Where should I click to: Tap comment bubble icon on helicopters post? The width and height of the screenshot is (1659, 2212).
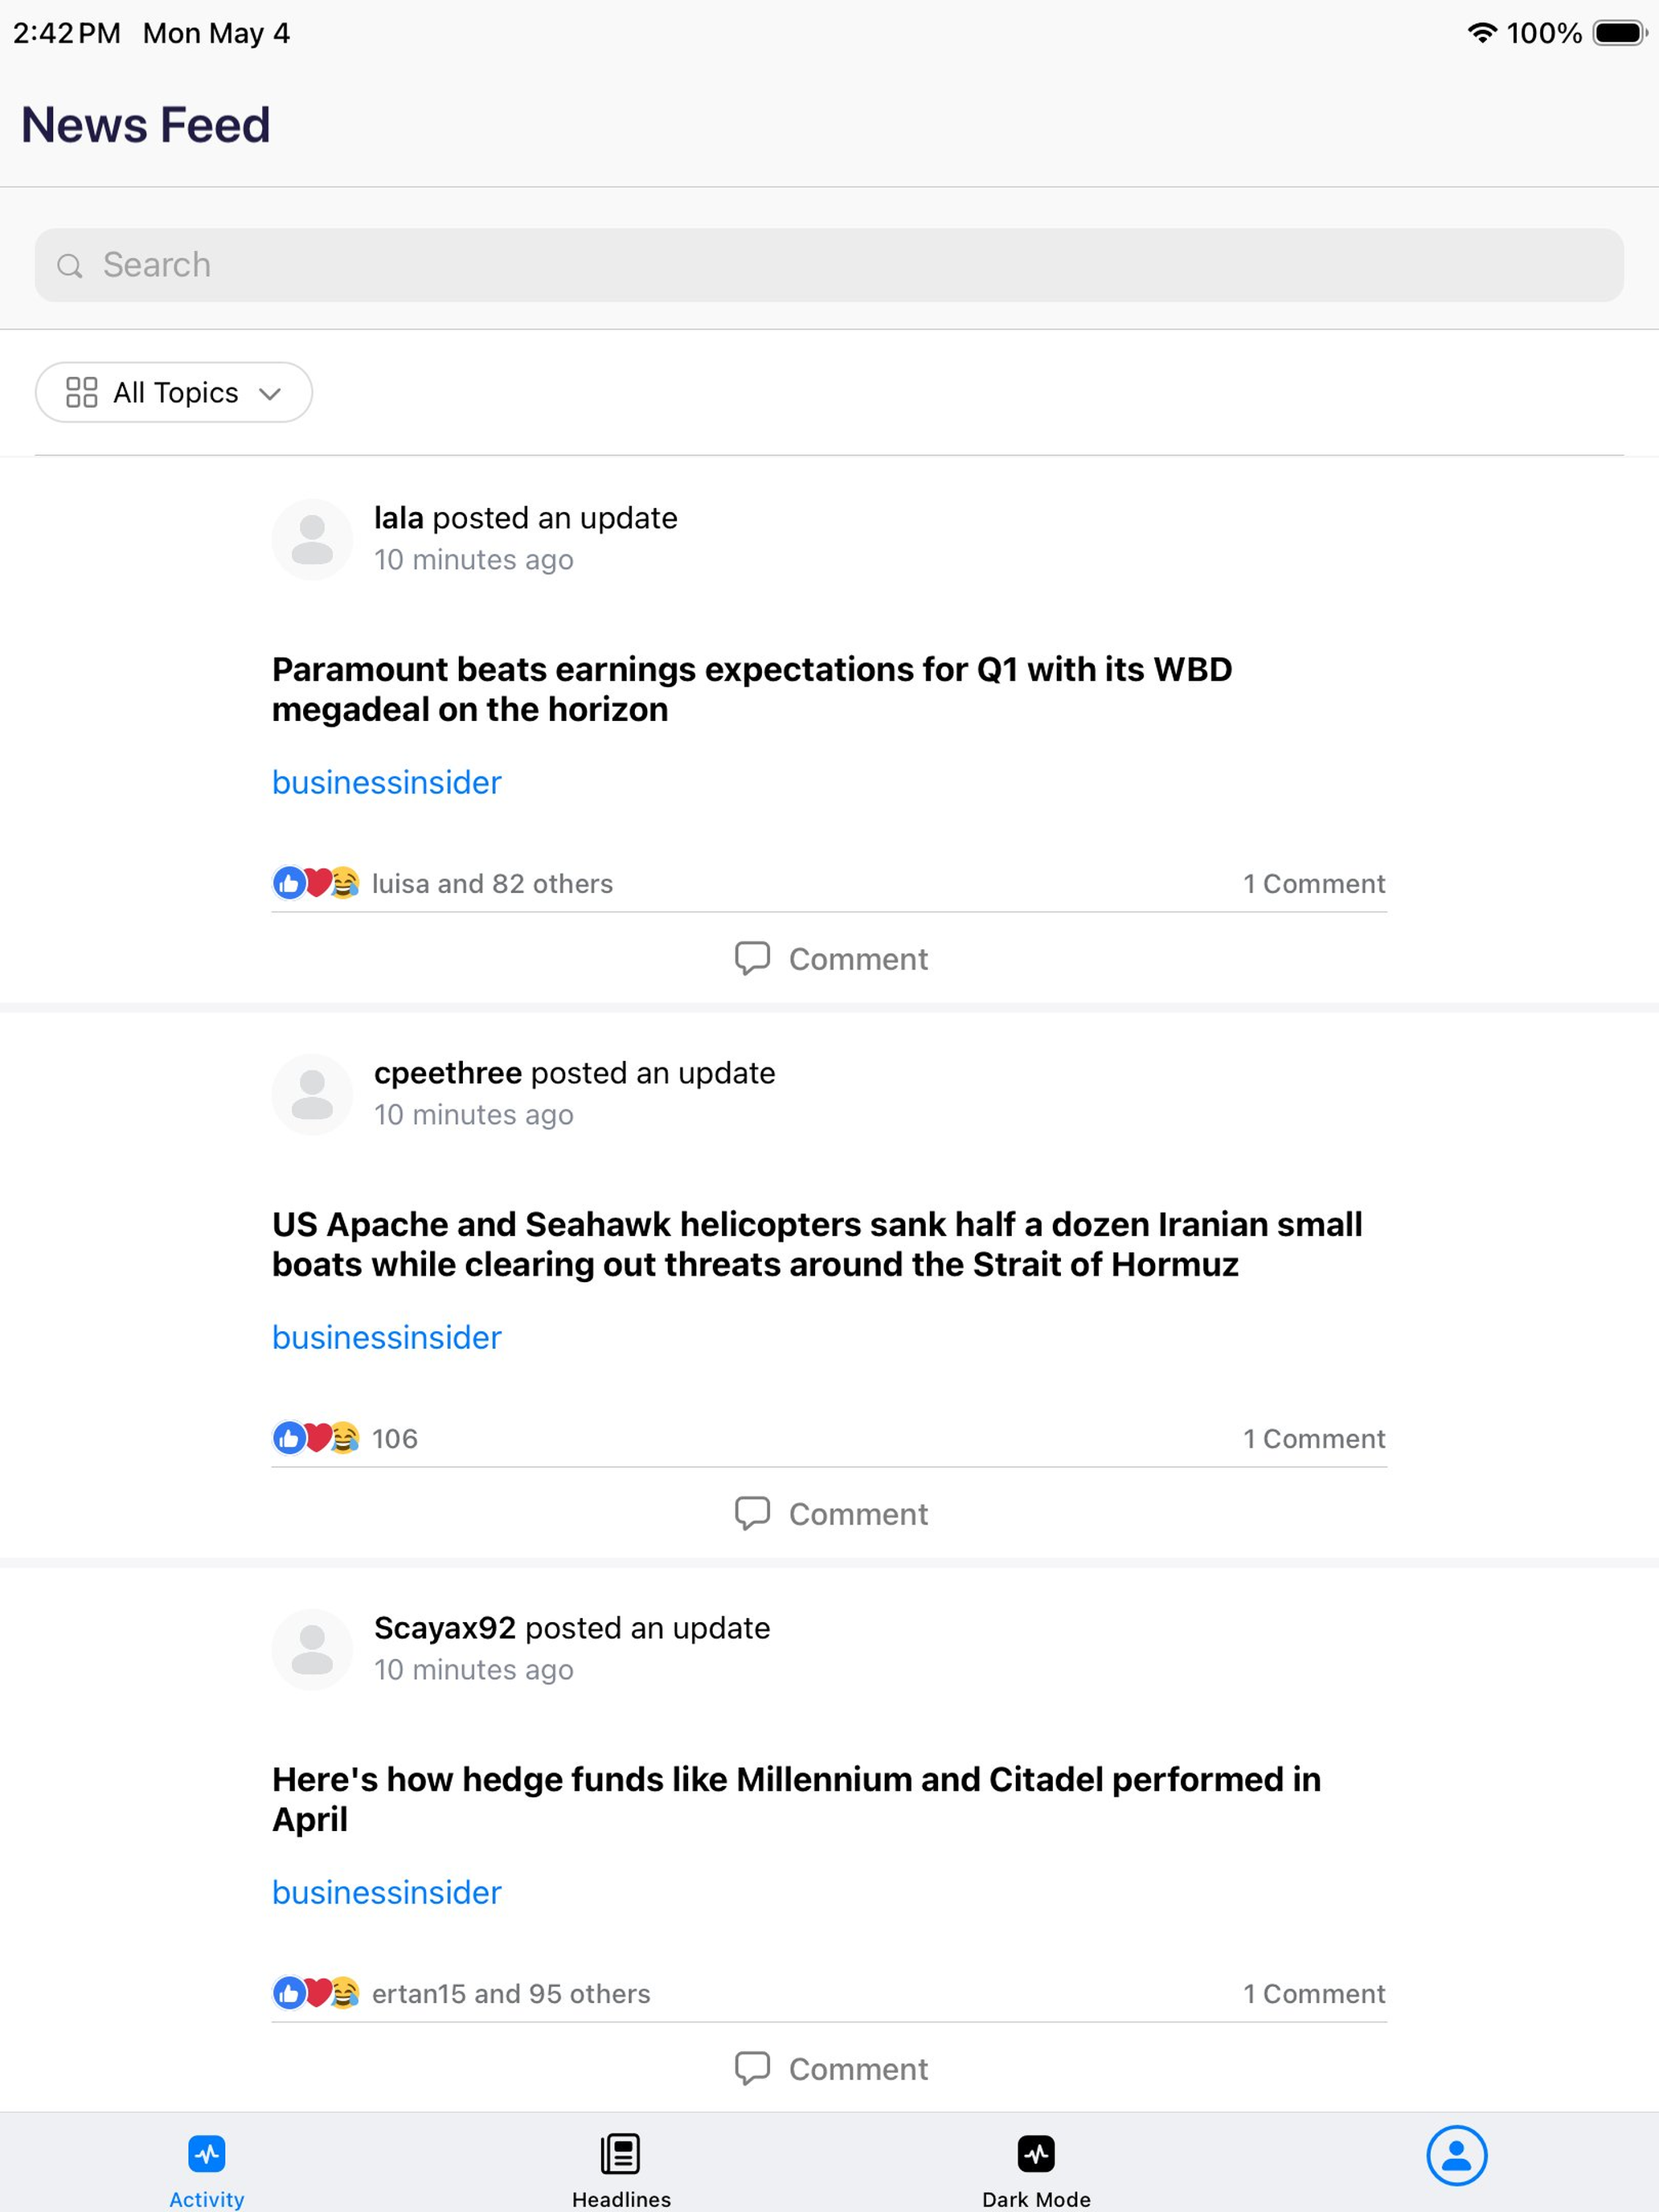pyautogui.click(x=752, y=1514)
